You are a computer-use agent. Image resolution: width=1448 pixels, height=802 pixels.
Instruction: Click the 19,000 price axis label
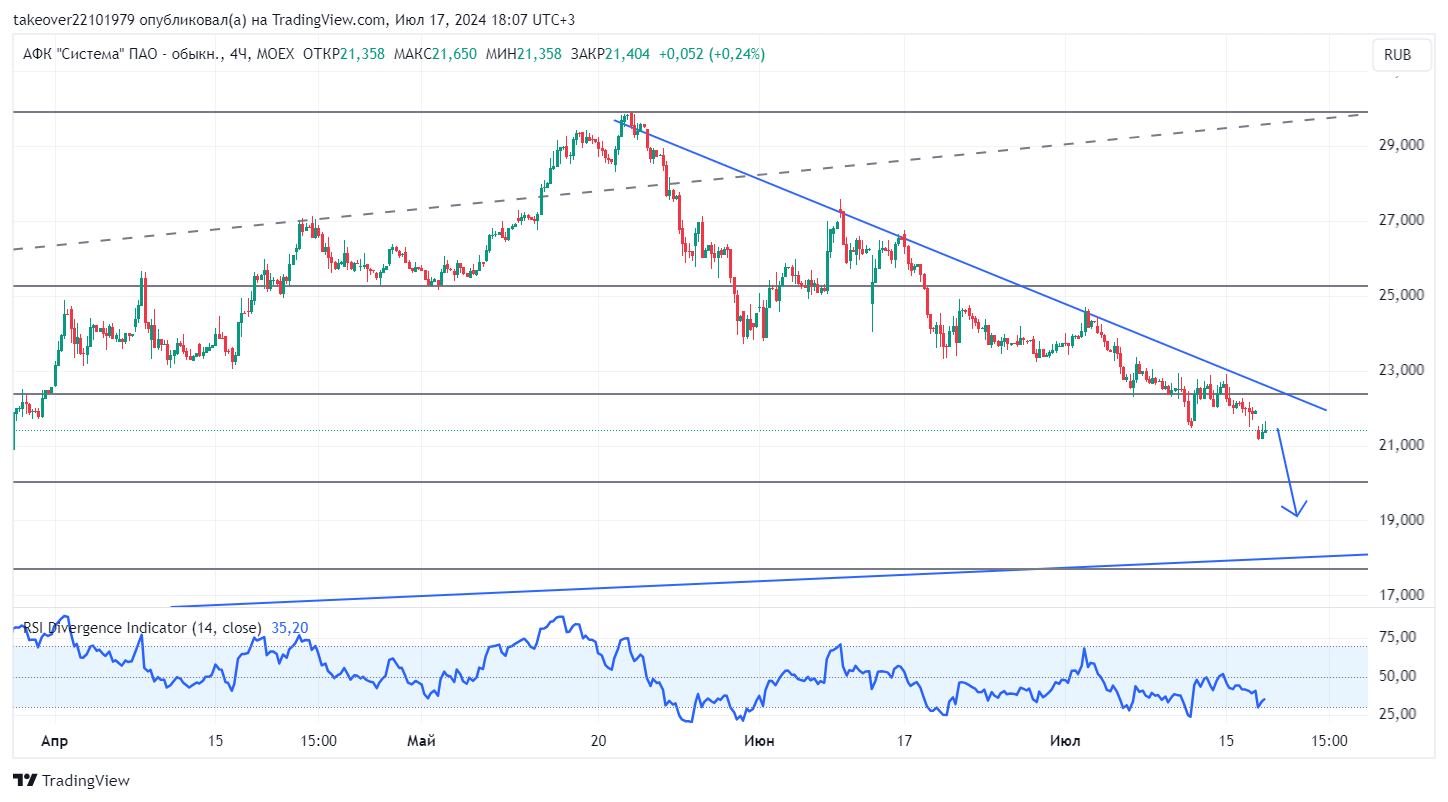click(1400, 520)
